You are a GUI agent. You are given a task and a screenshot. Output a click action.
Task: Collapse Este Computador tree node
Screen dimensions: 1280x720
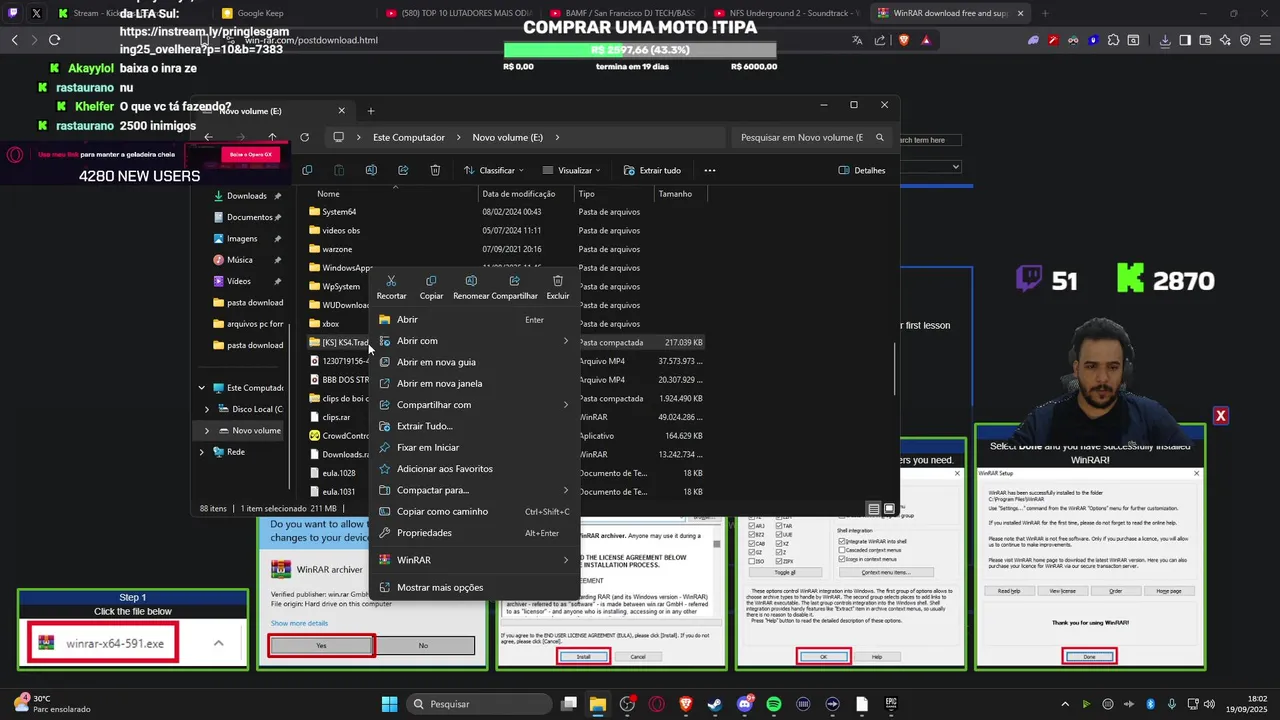coord(202,388)
